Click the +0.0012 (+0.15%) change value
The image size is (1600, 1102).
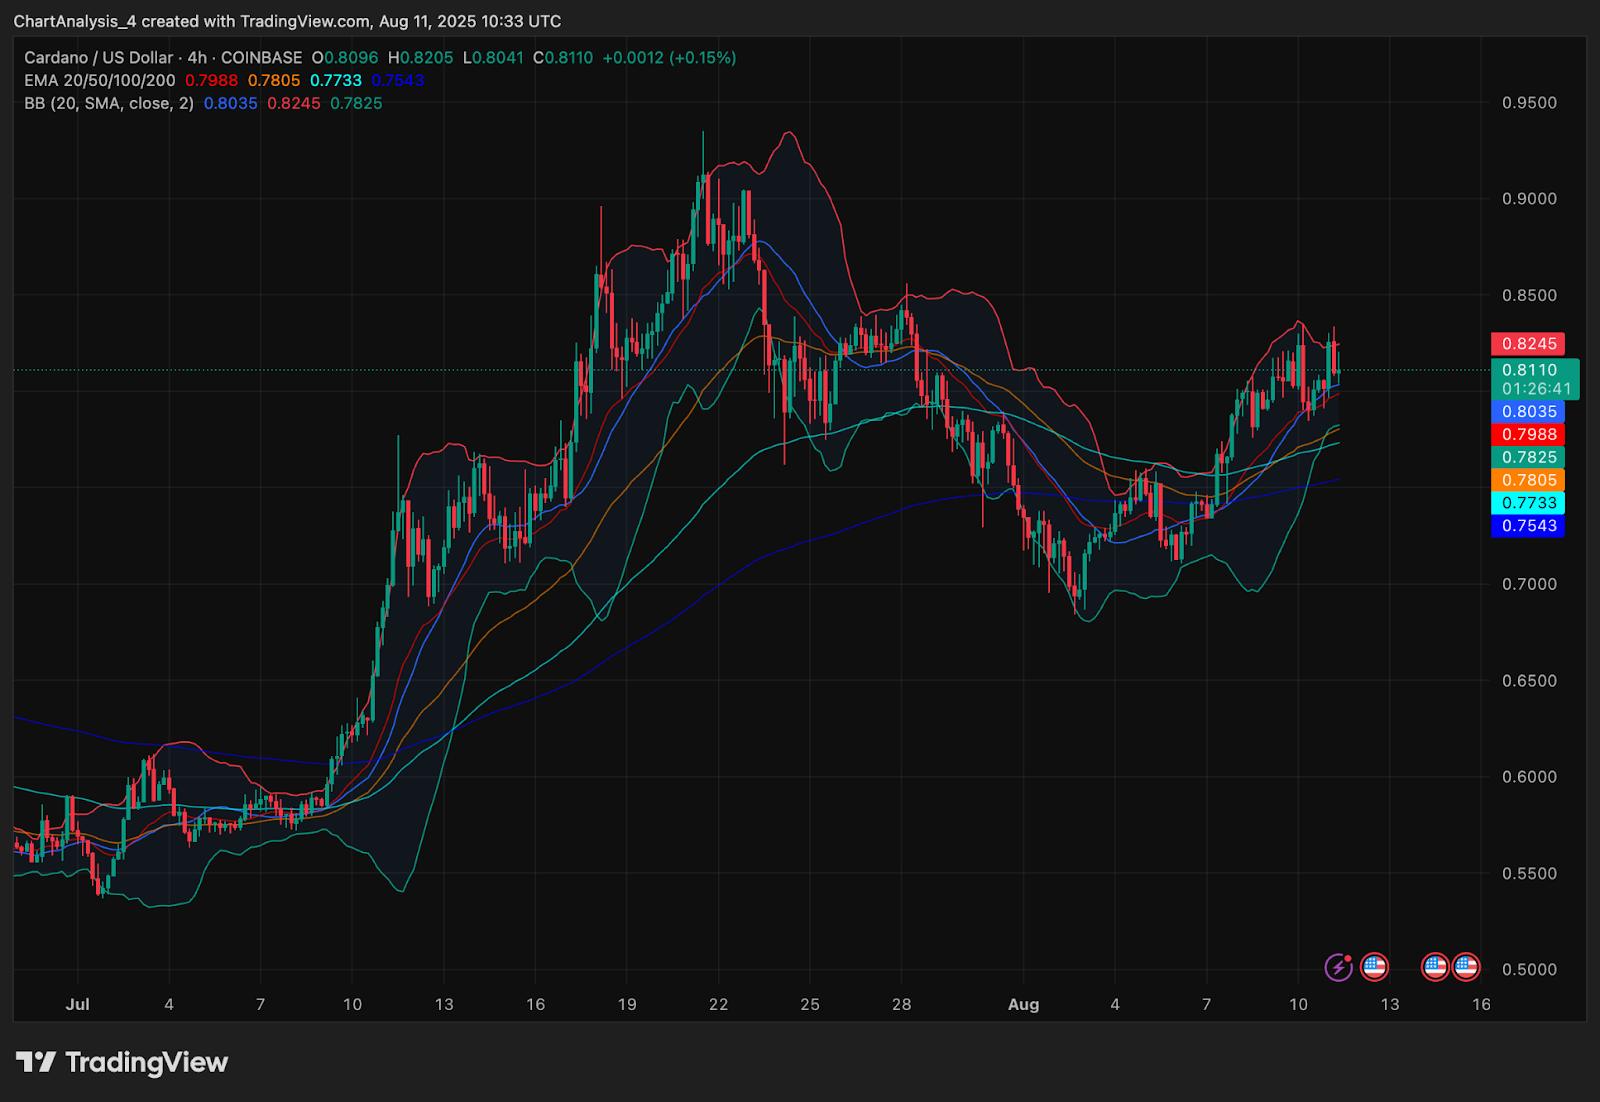point(669,58)
